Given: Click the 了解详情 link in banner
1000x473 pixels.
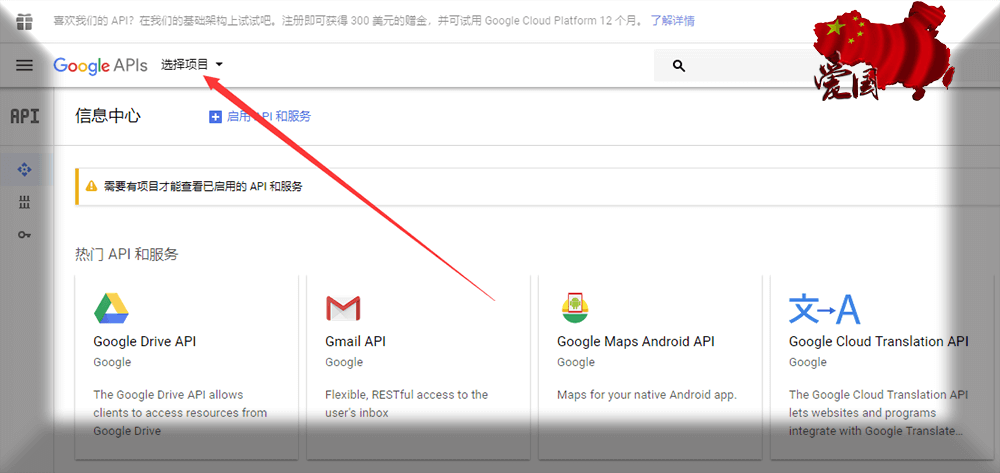Looking at the screenshot, I should pos(672,21).
